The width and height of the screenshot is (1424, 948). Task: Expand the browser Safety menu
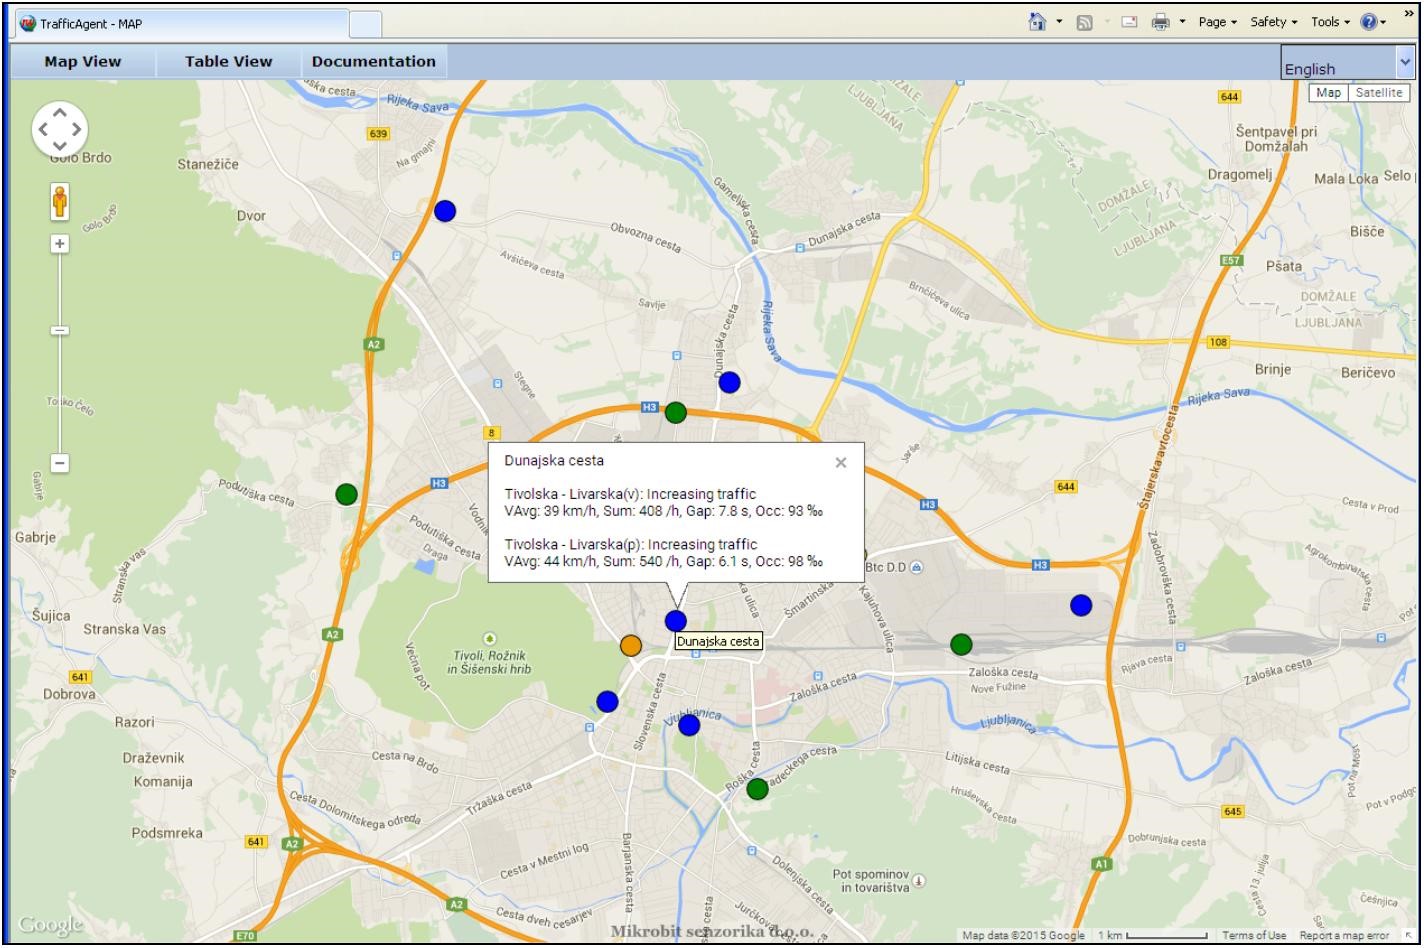pos(1273,22)
